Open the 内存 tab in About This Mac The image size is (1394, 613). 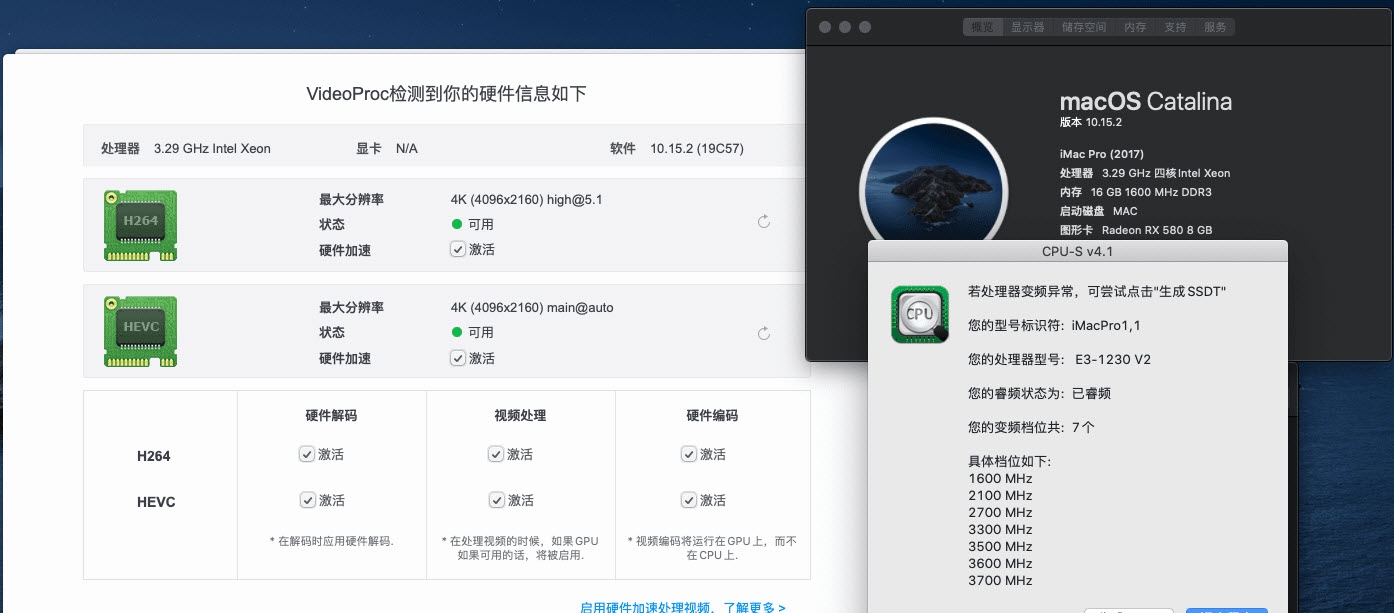tap(1135, 27)
